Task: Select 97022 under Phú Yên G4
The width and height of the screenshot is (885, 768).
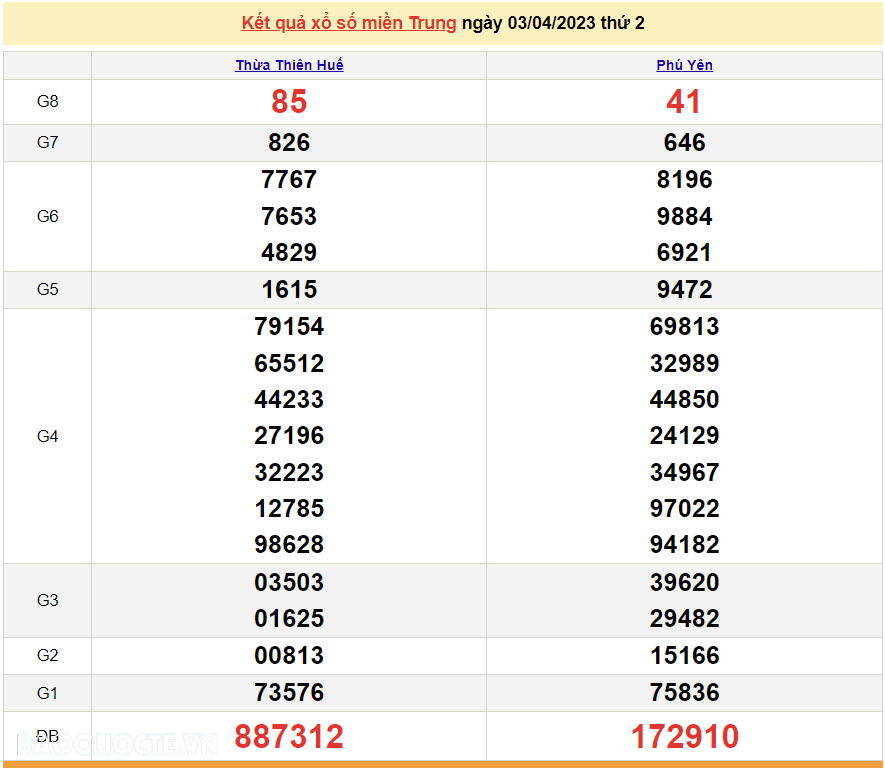Action: coord(684,508)
